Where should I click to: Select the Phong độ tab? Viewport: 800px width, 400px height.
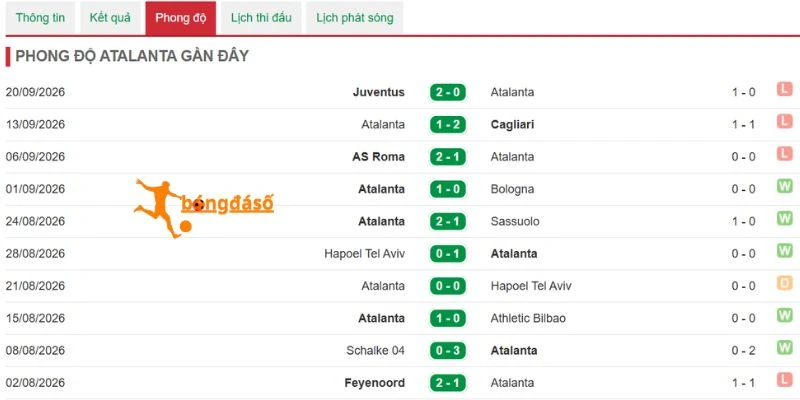(181, 18)
